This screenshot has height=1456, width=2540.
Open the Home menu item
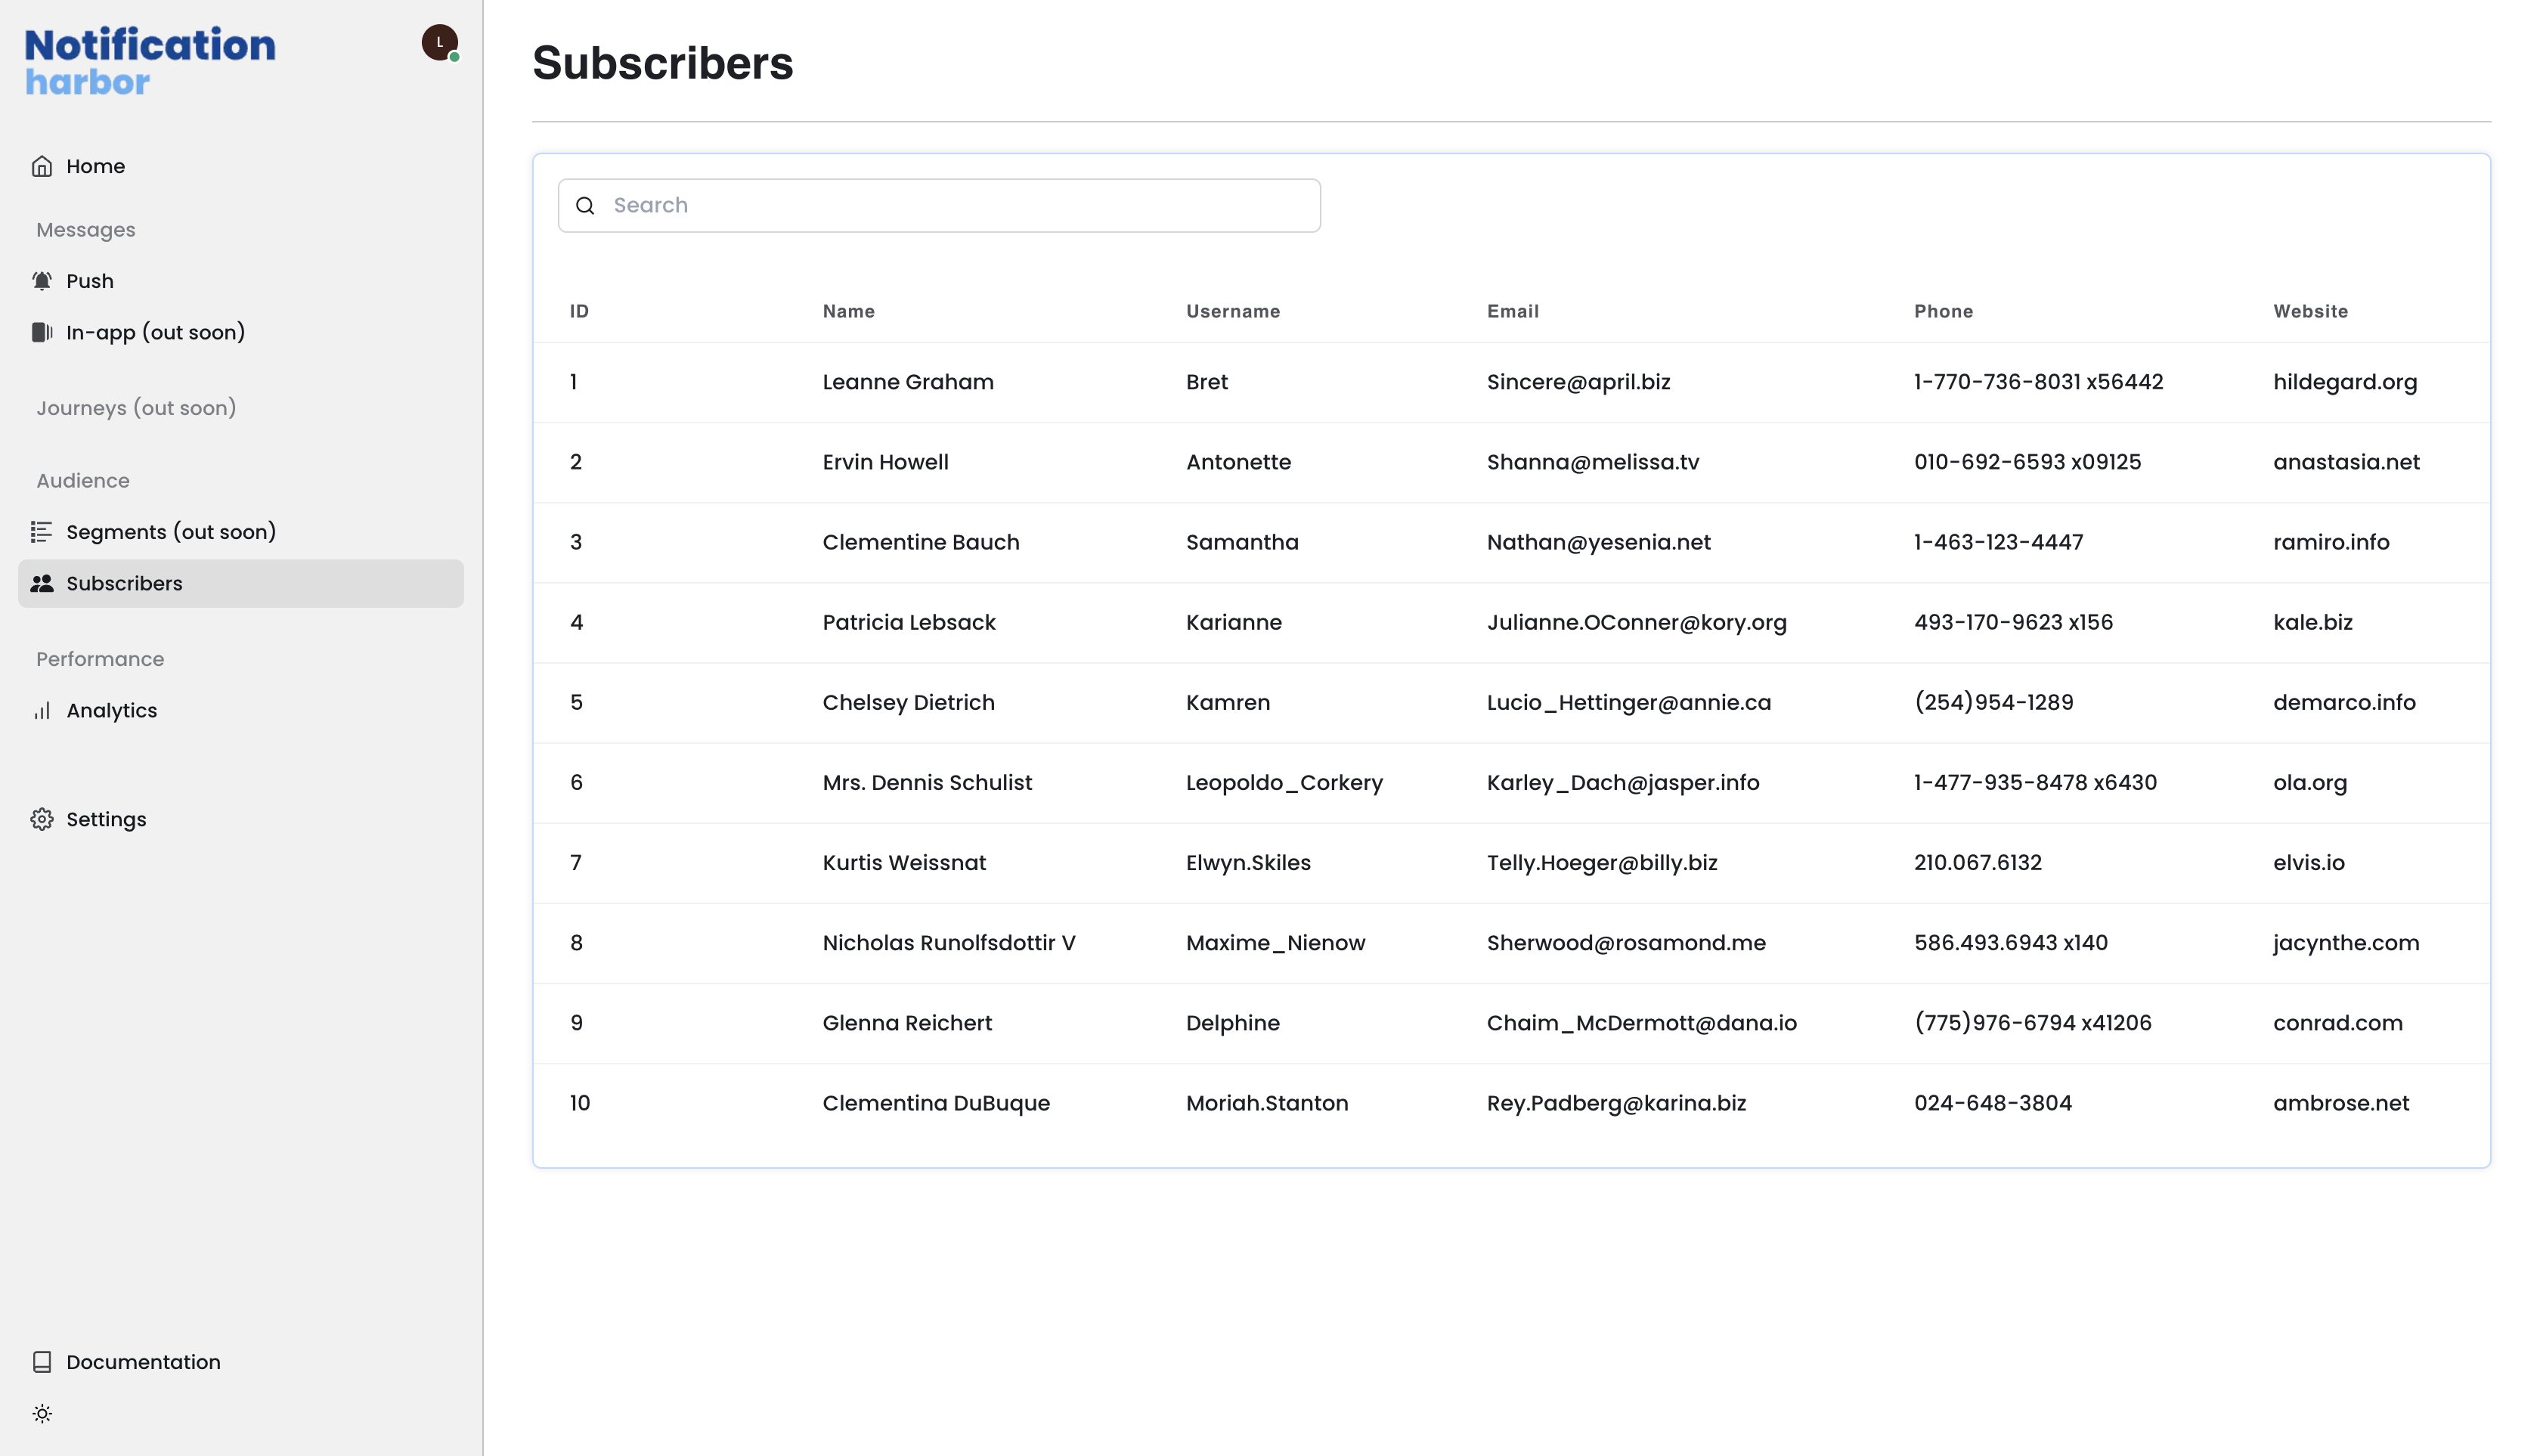coord(241,166)
